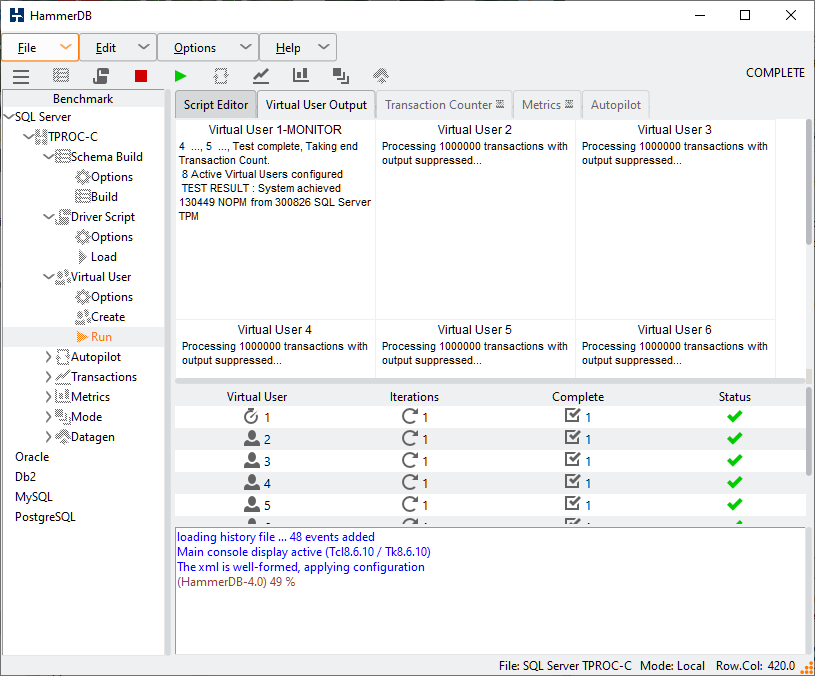This screenshot has height=676, width=815.
Task: Click the person icon for virtual user 4
Action: [252, 482]
